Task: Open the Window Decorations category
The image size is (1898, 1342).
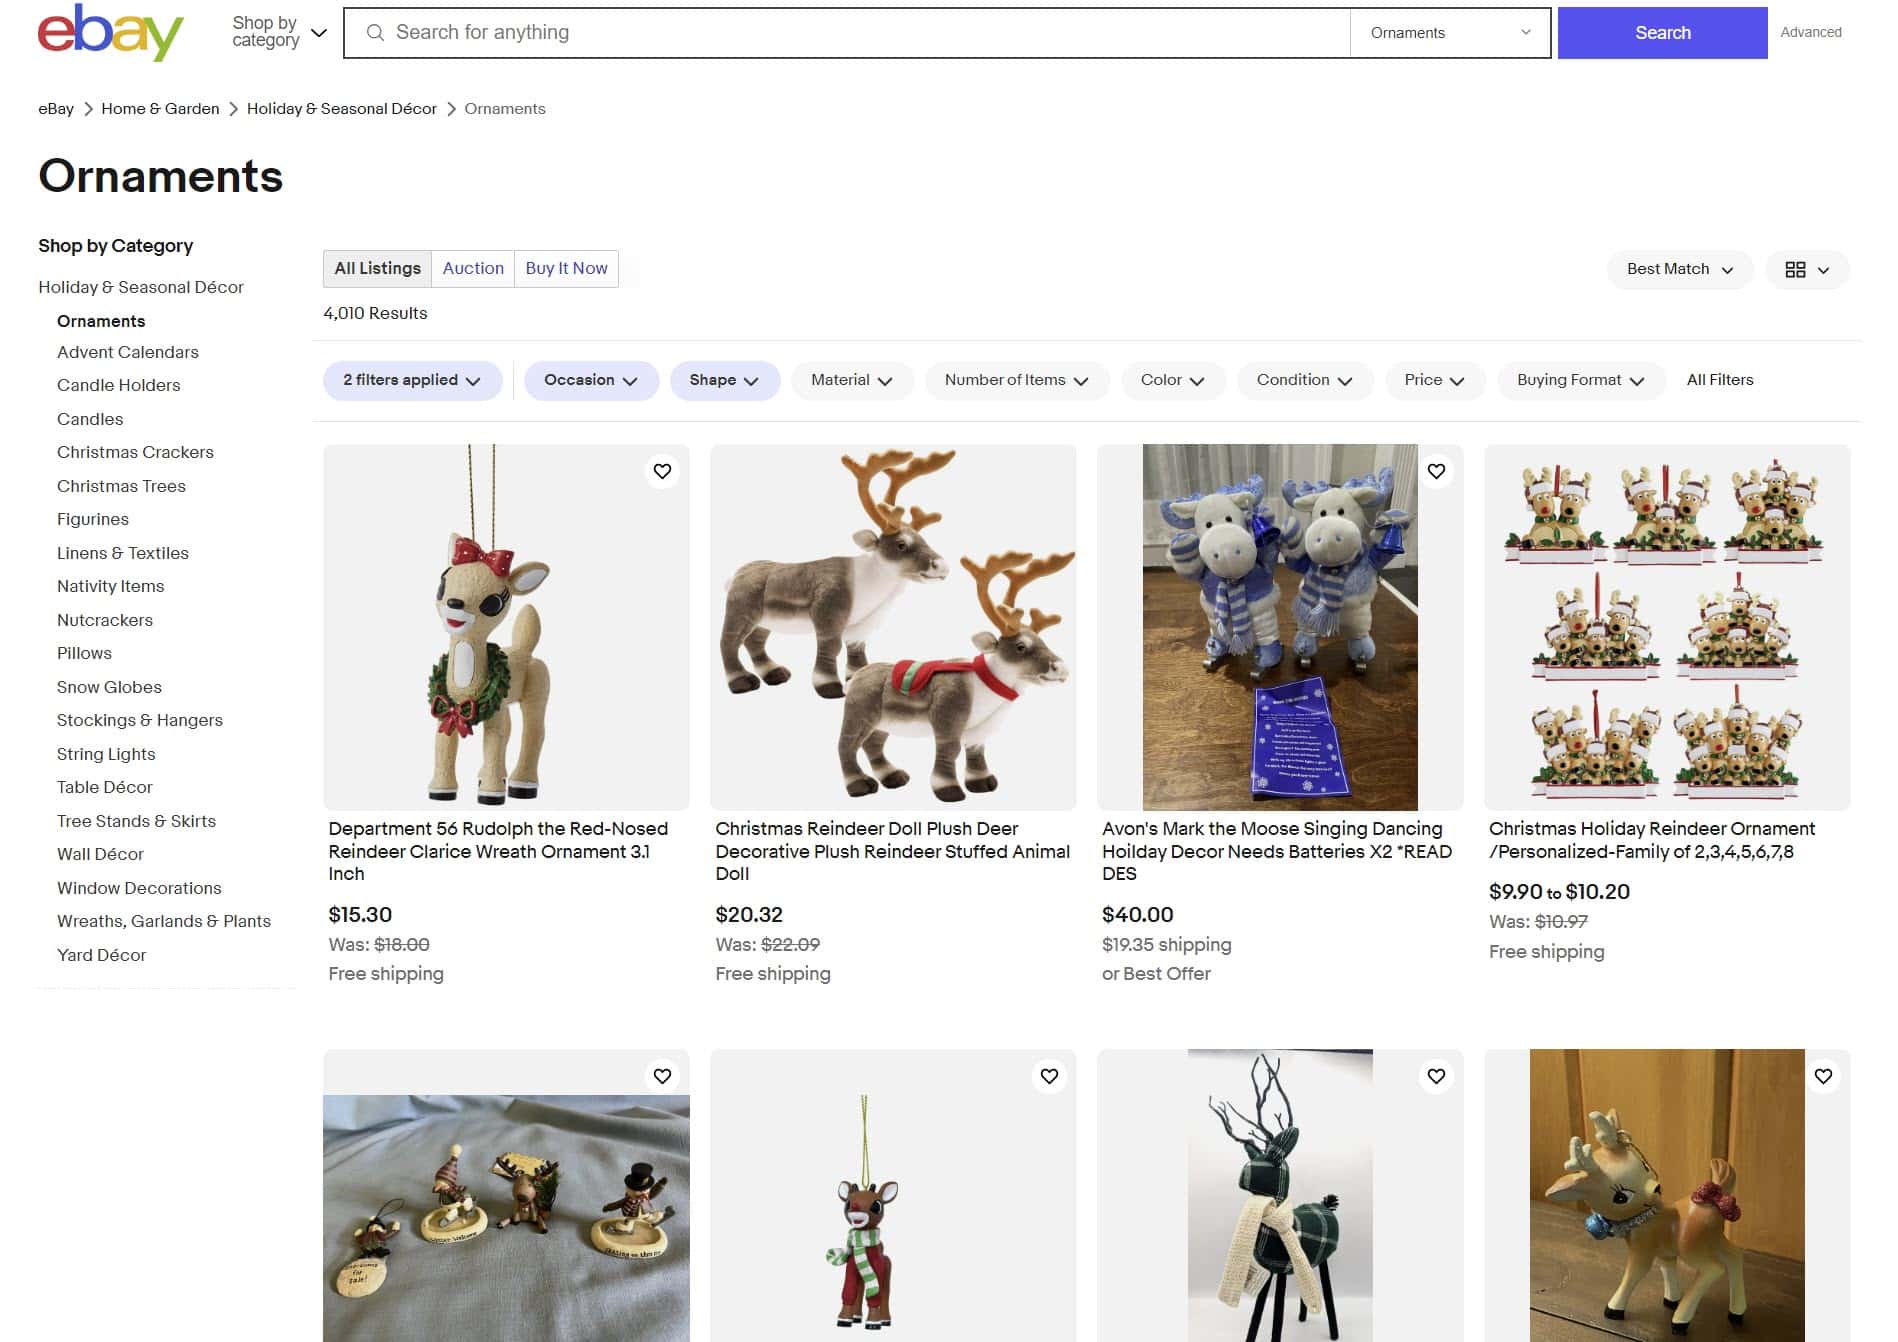Action: click(139, 889)
